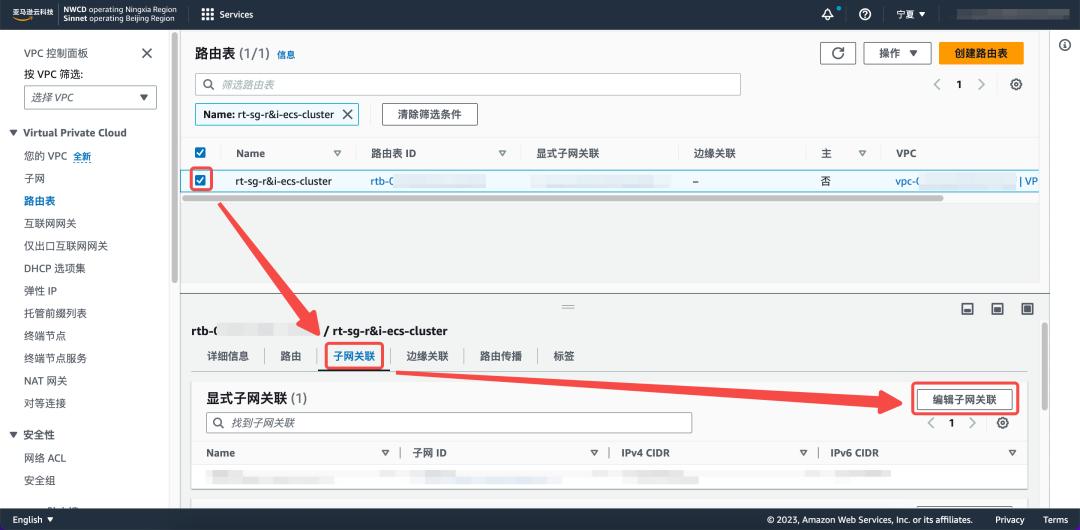The height and width of the screenshot is (530, 1080).
Task: Open 互联网网关 in the sidebar
Action: [50, 223]
